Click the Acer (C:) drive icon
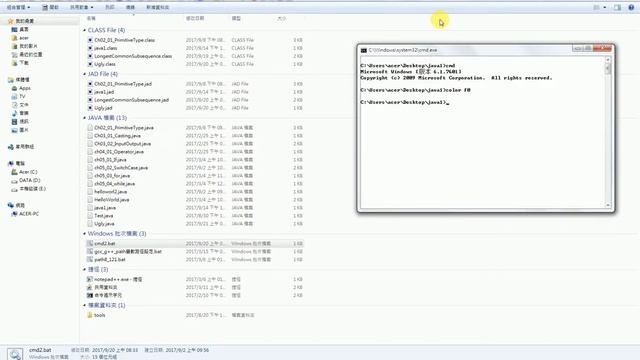640x360 pixels. click(x=15, y=172)
